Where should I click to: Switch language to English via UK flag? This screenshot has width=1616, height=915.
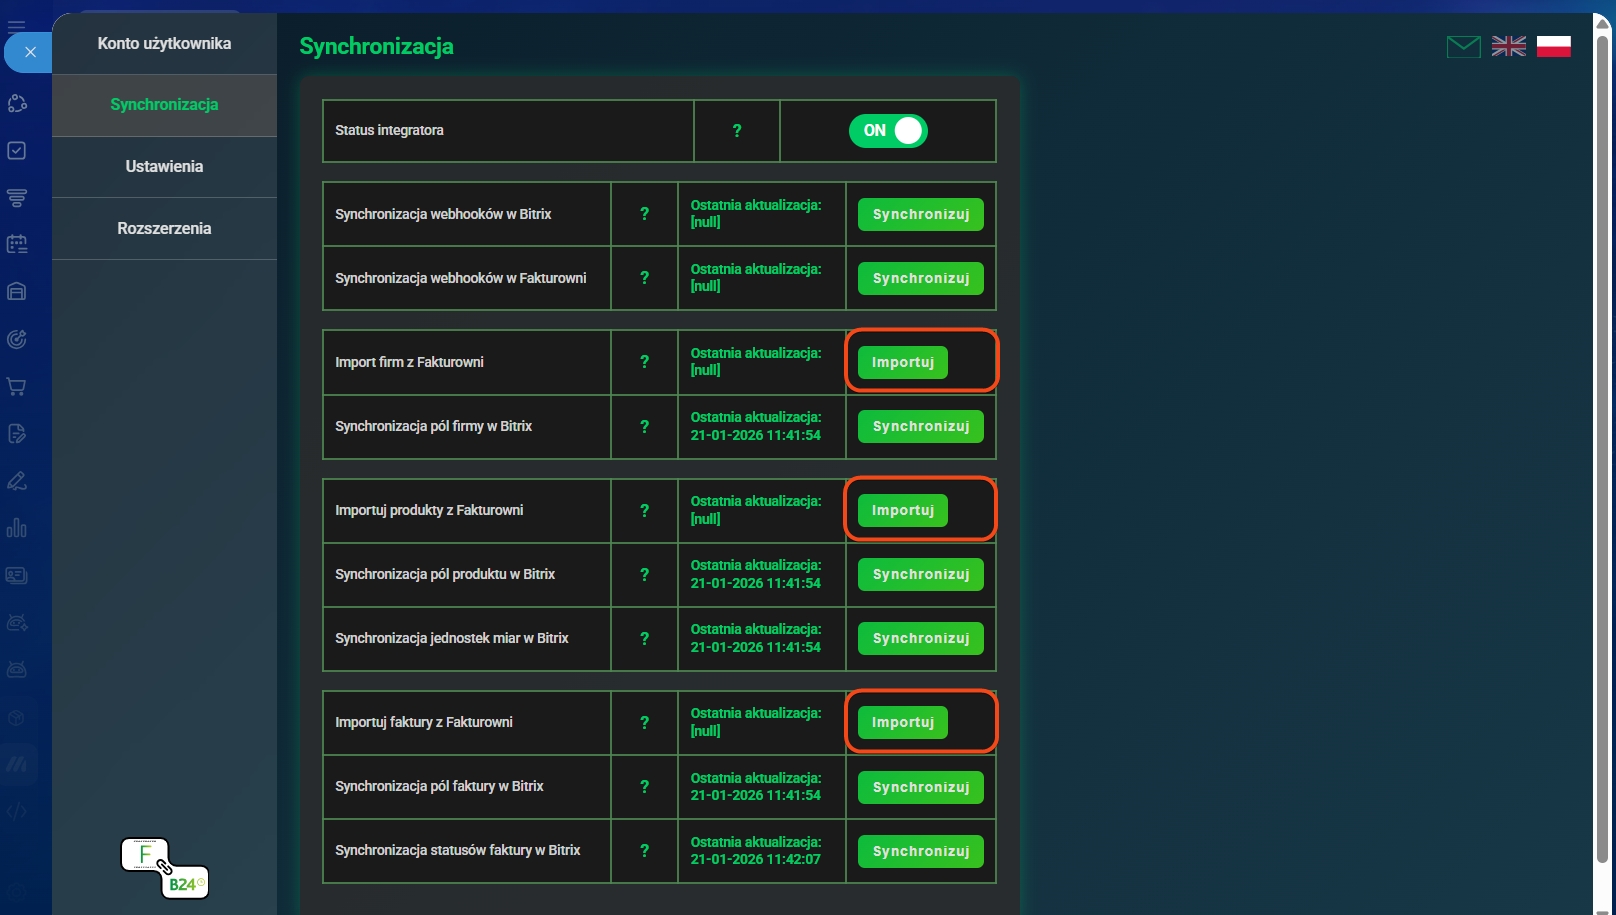[x=1509, y=46]
